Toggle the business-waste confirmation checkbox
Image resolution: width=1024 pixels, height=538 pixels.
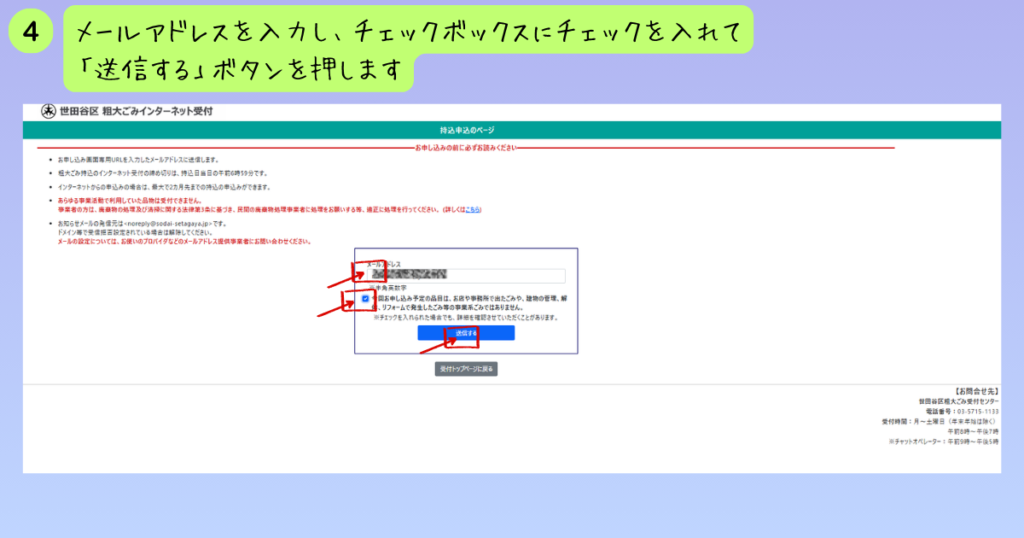click(x=365, y=299)
